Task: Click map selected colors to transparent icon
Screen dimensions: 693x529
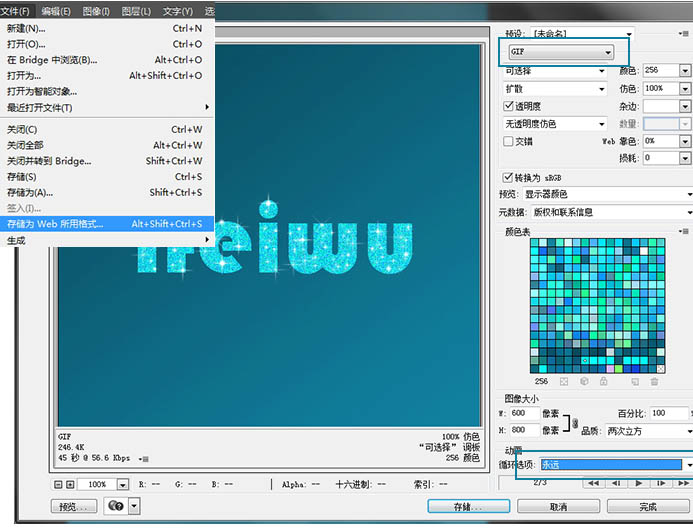Action: pyautogui.click(x=564, y=381)
